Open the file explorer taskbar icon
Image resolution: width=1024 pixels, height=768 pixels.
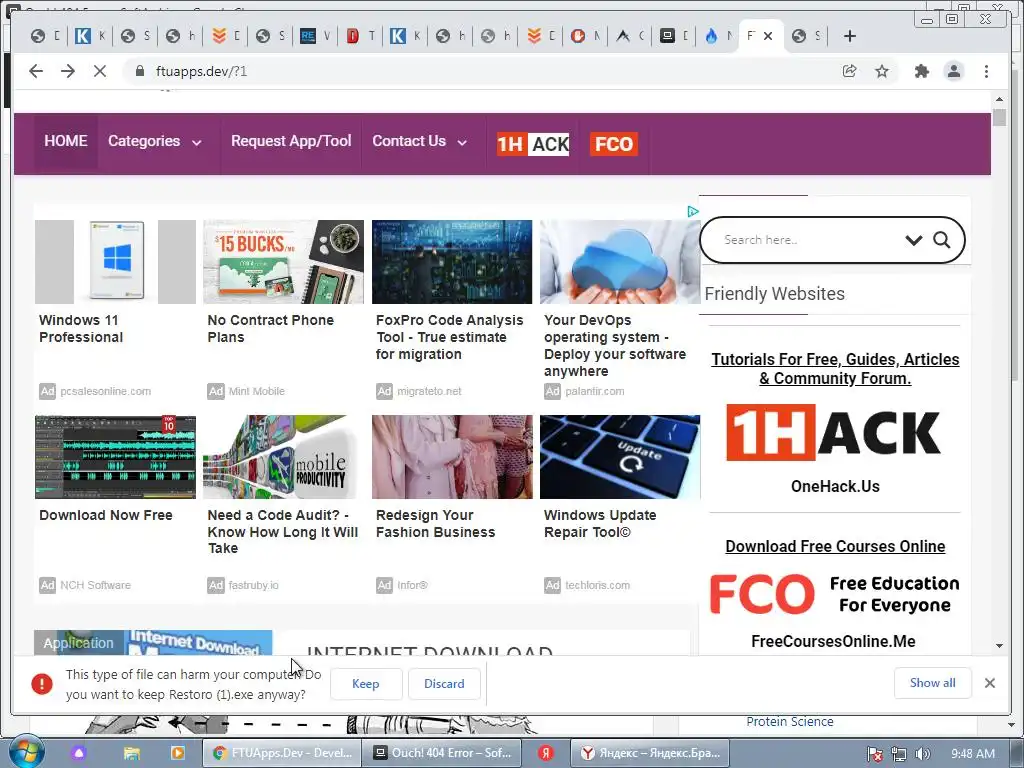tap(132, 753)
